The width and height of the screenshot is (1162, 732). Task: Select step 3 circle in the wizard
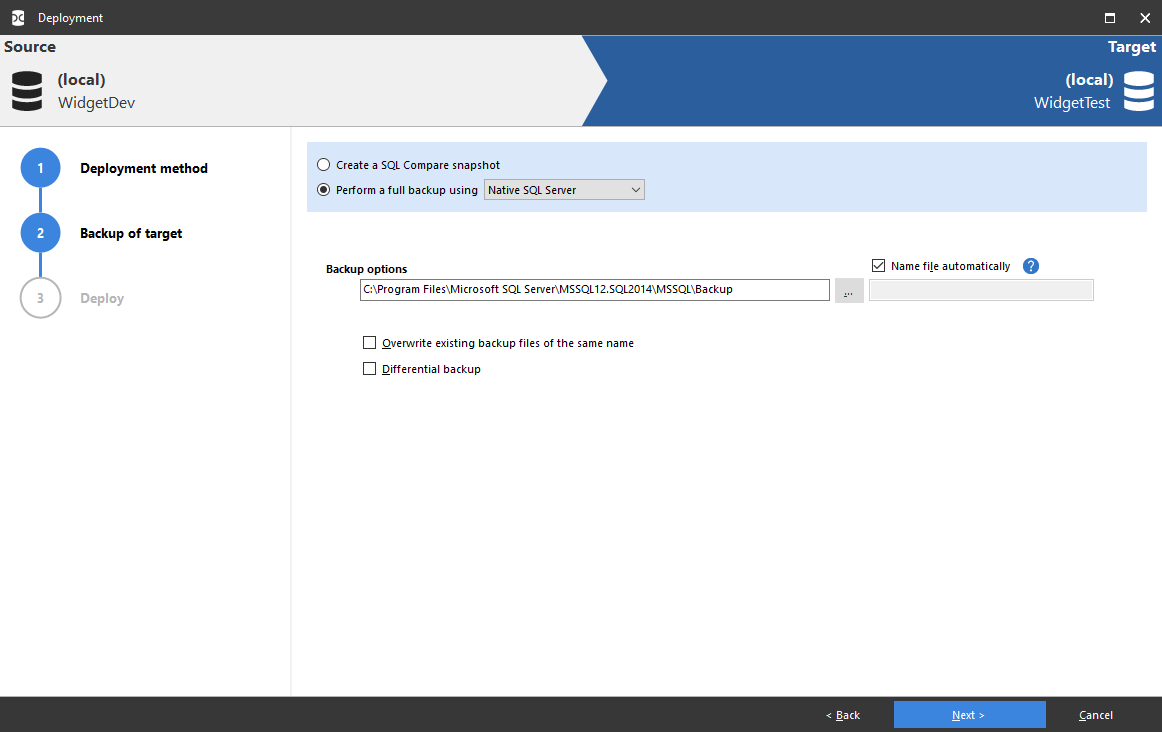(x=40, y=297)
